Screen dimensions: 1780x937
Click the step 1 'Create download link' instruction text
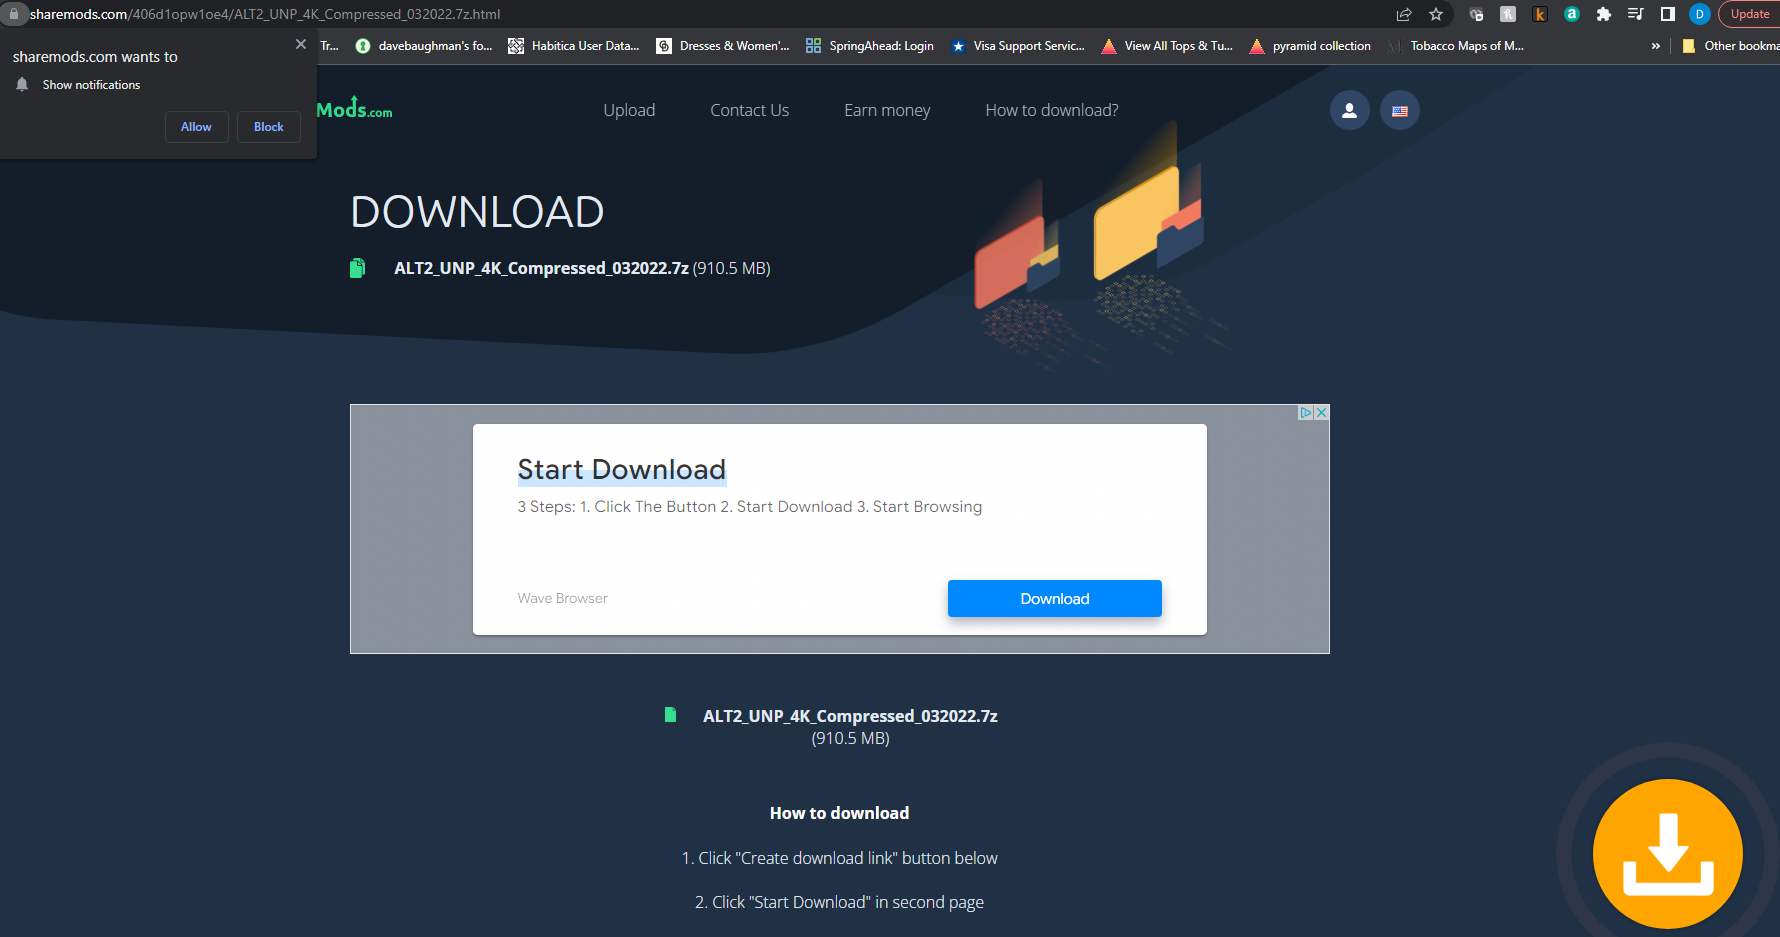click(x=839, y=858)
